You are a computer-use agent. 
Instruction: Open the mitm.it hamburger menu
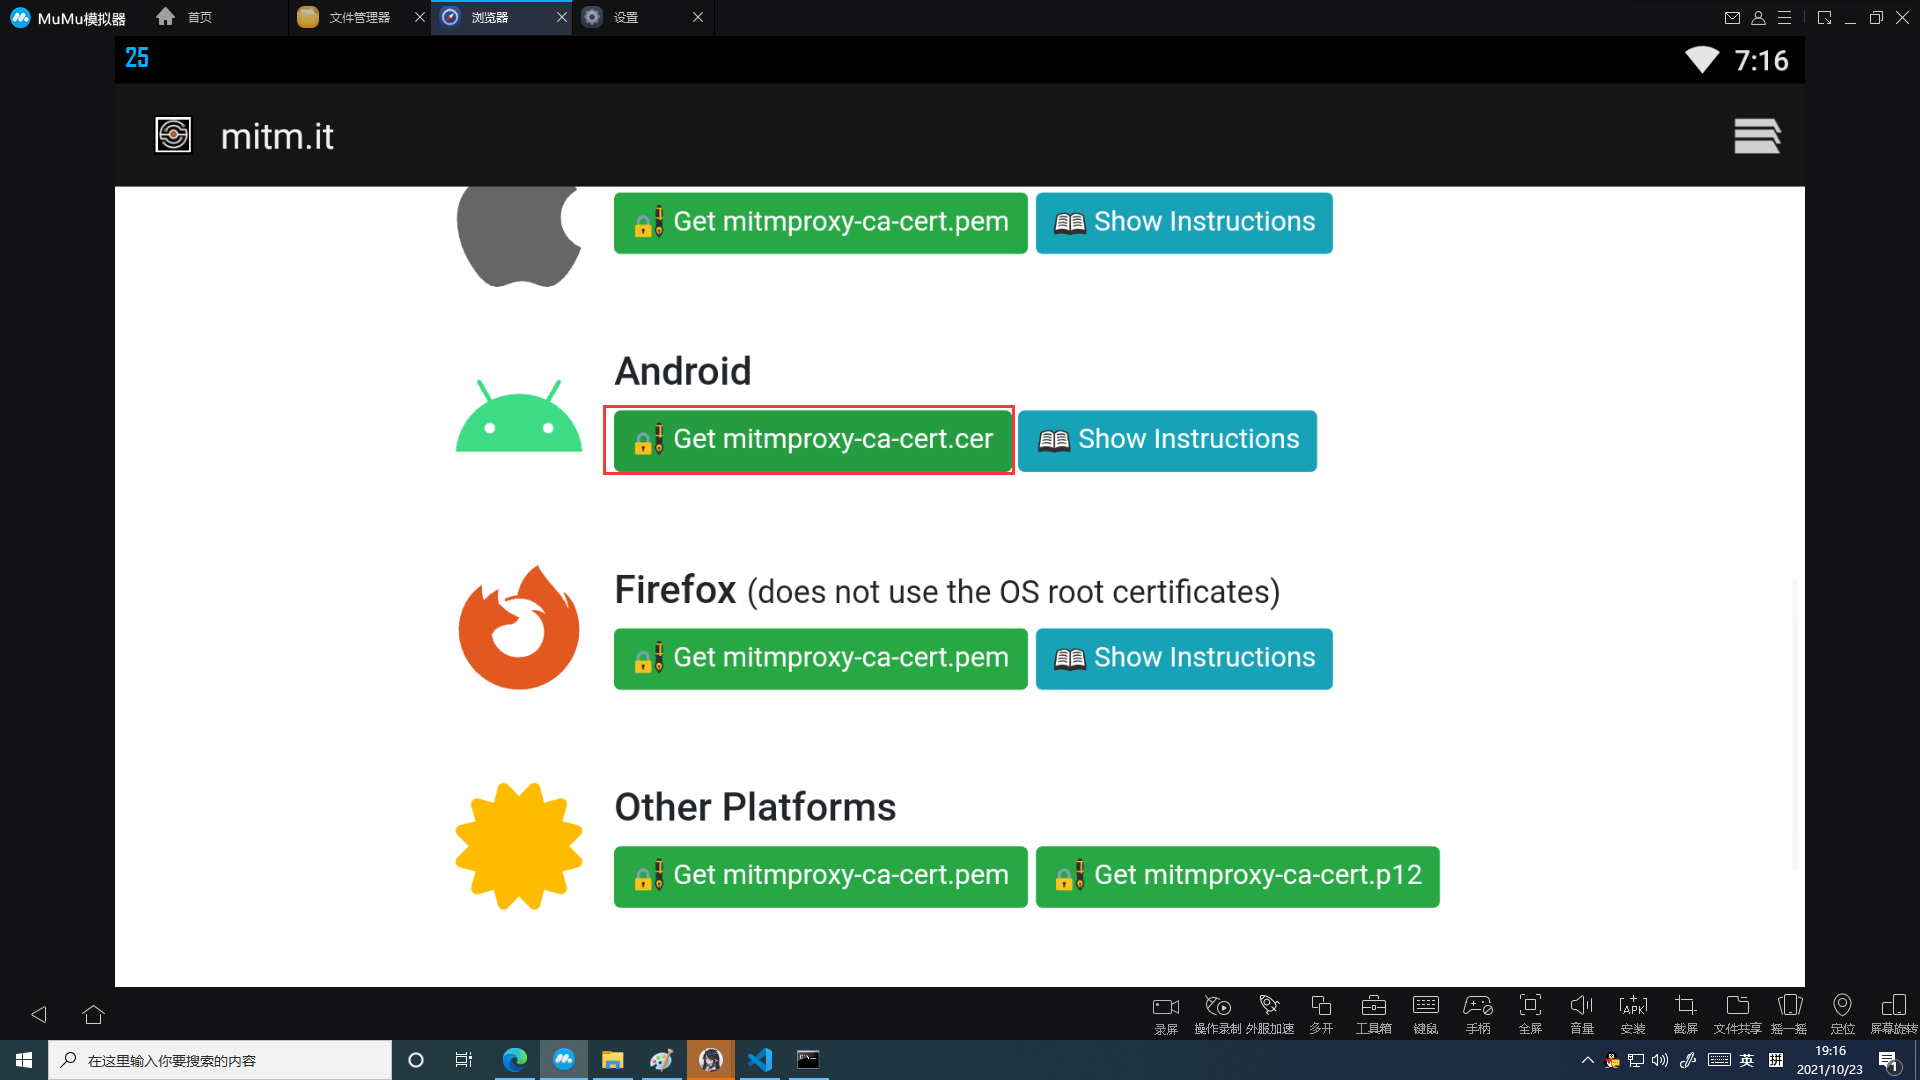[1757, 136]
